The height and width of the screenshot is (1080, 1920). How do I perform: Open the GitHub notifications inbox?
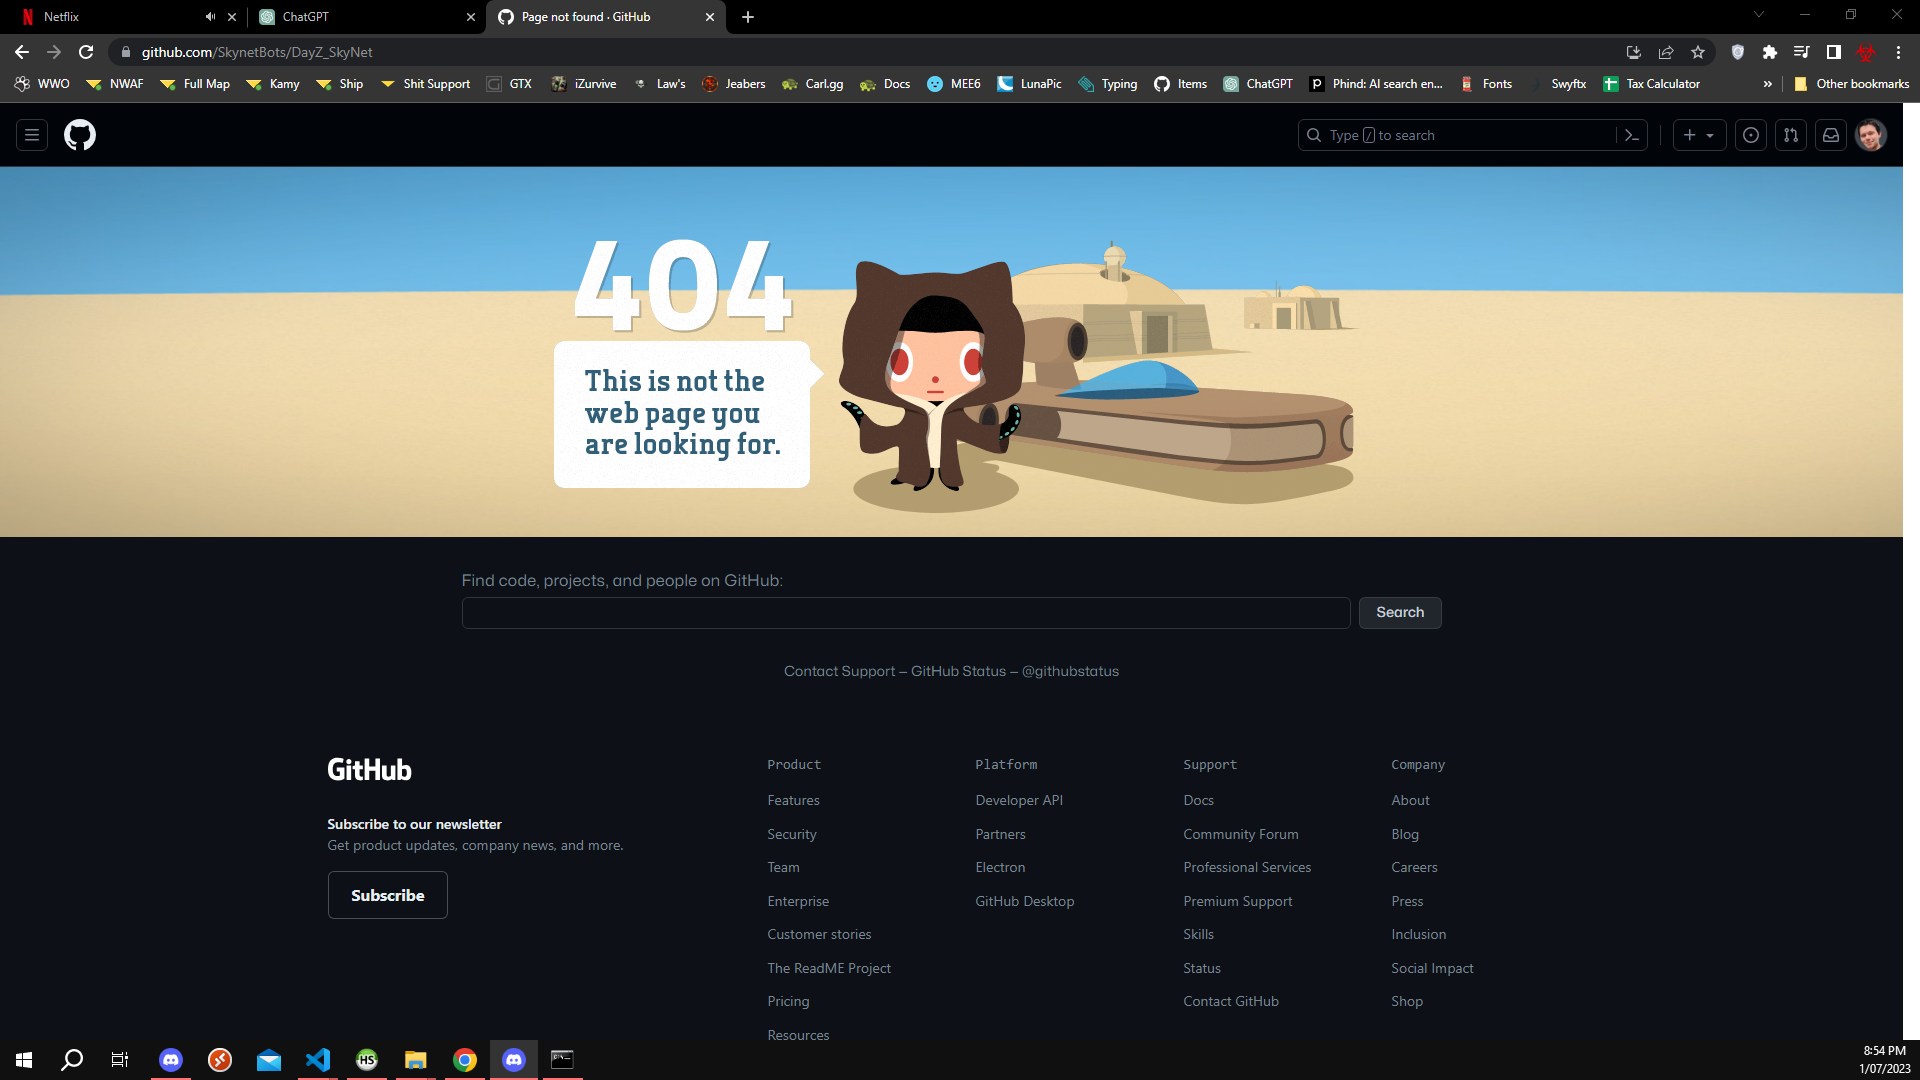(x=1831, y=135)
